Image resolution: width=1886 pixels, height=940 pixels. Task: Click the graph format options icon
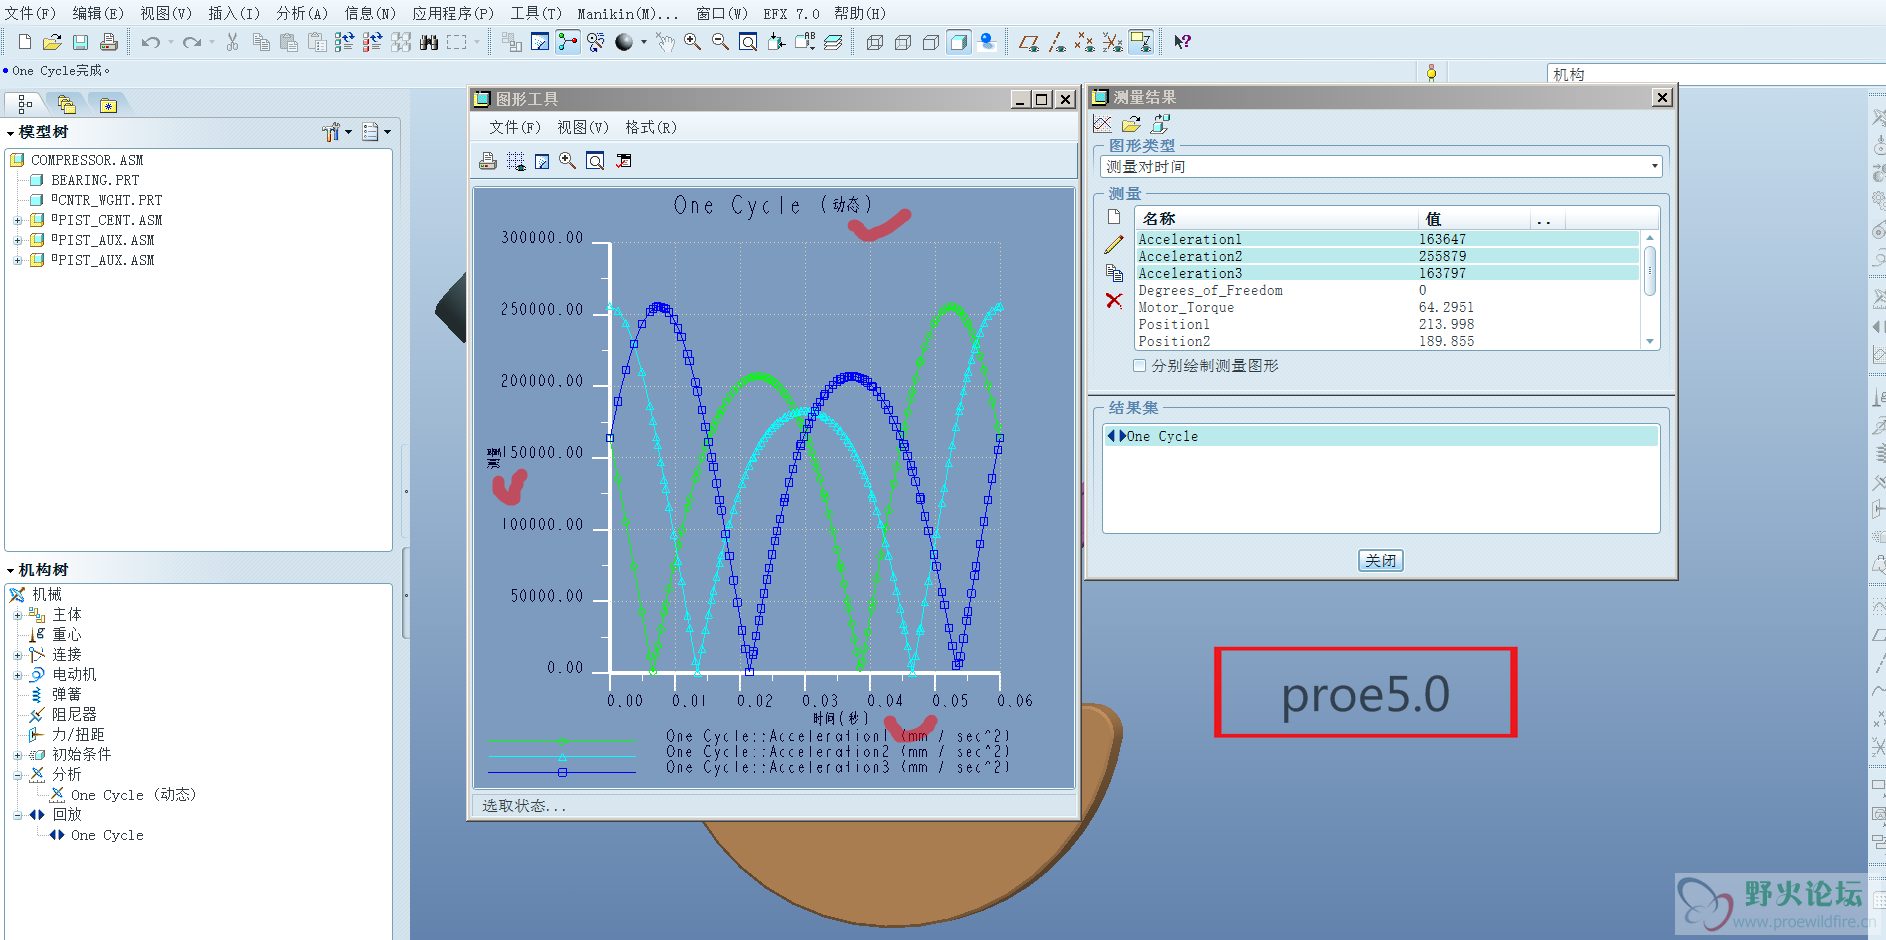623,161
